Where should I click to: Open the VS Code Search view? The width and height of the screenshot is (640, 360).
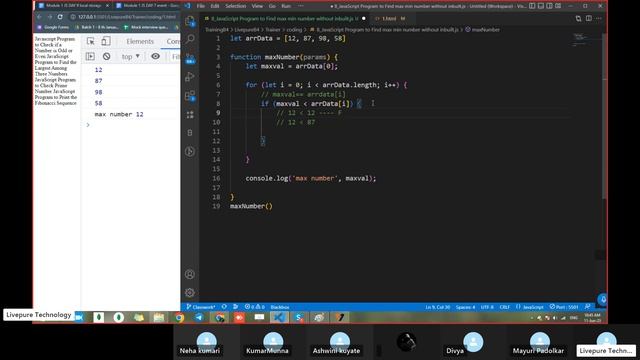tap(190, 39)
